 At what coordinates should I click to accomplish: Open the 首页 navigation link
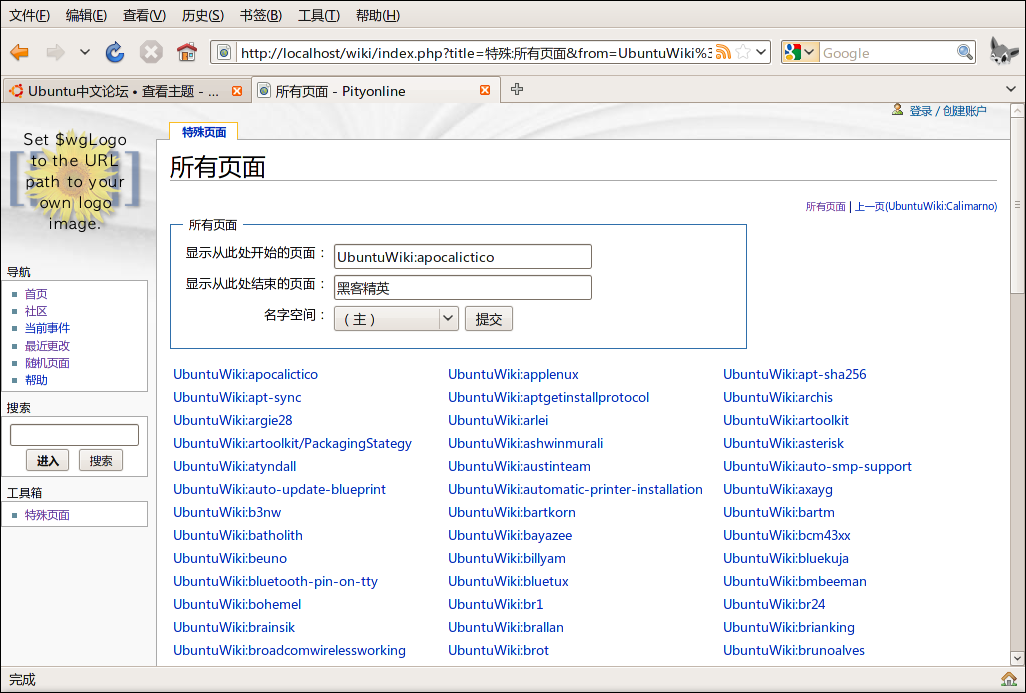click(x=36, y=294)
